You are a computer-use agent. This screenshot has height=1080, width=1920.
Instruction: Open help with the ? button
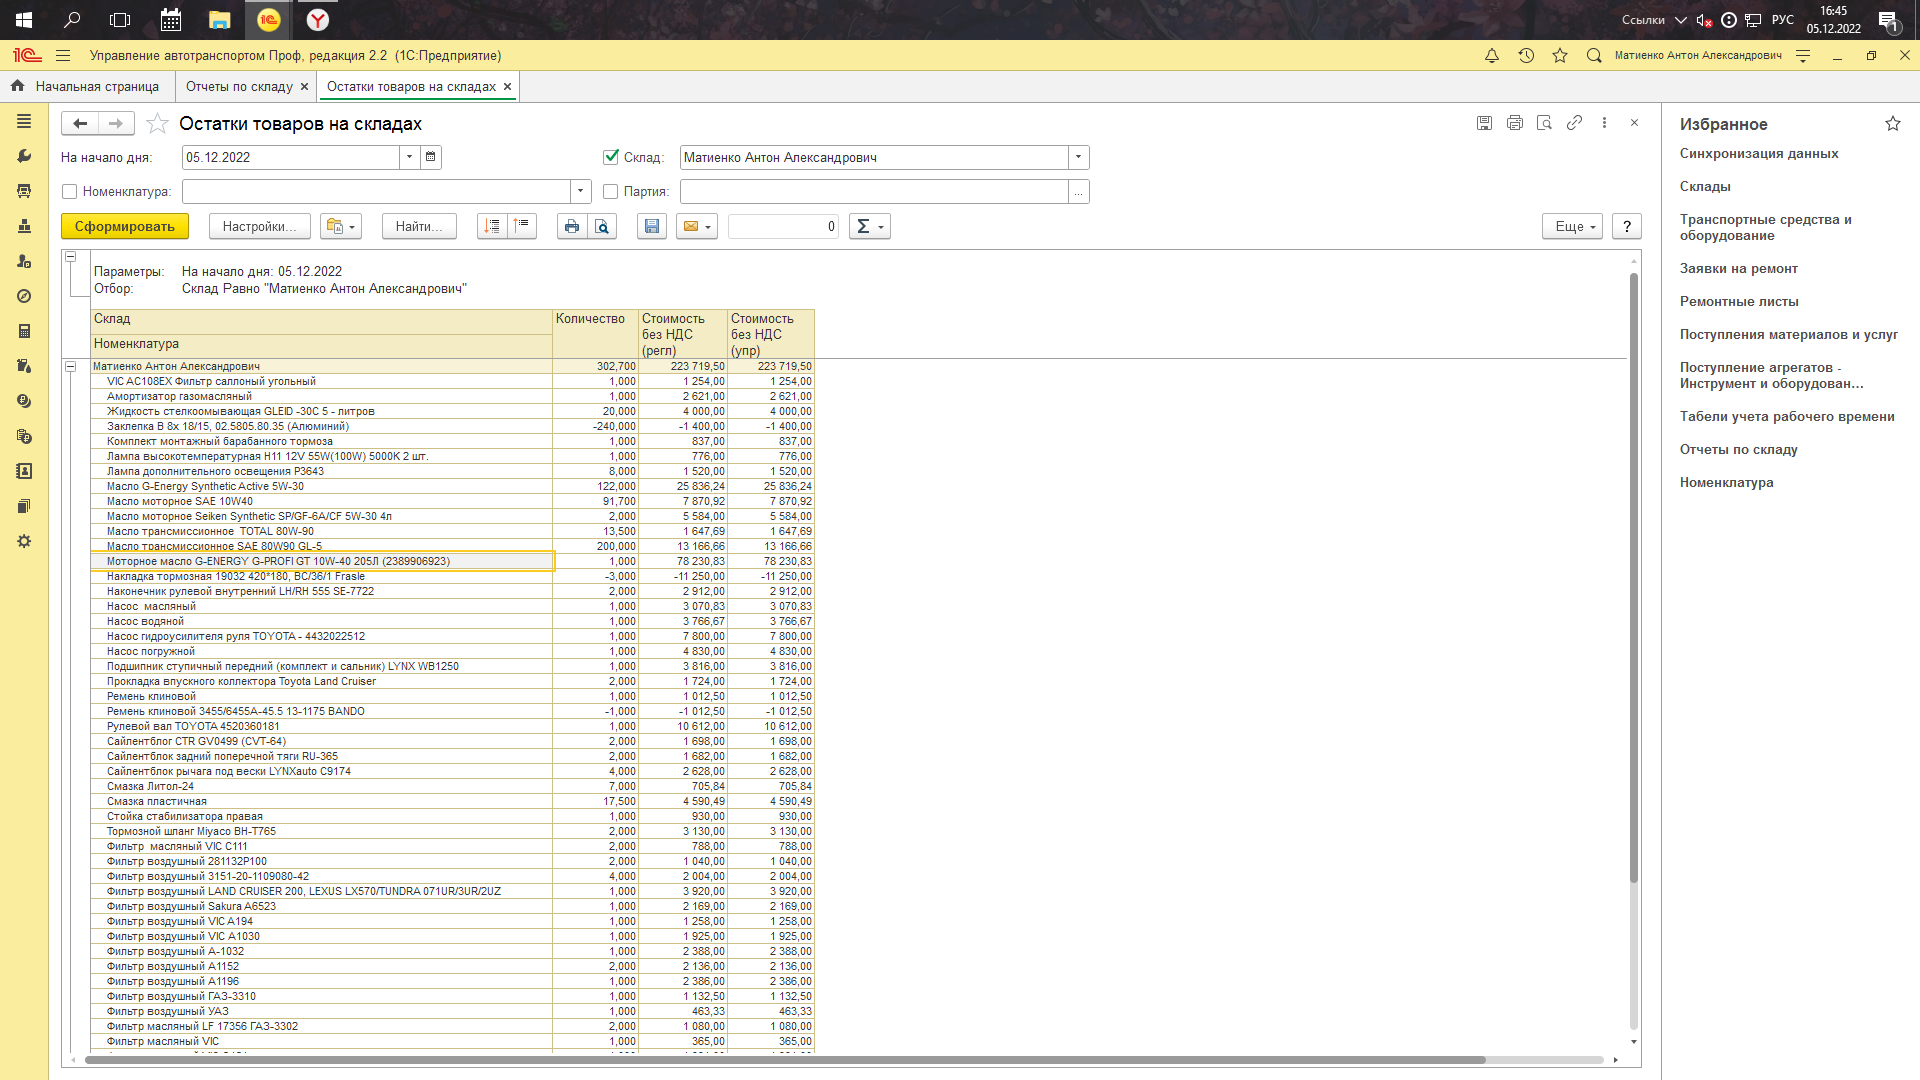1627,226
